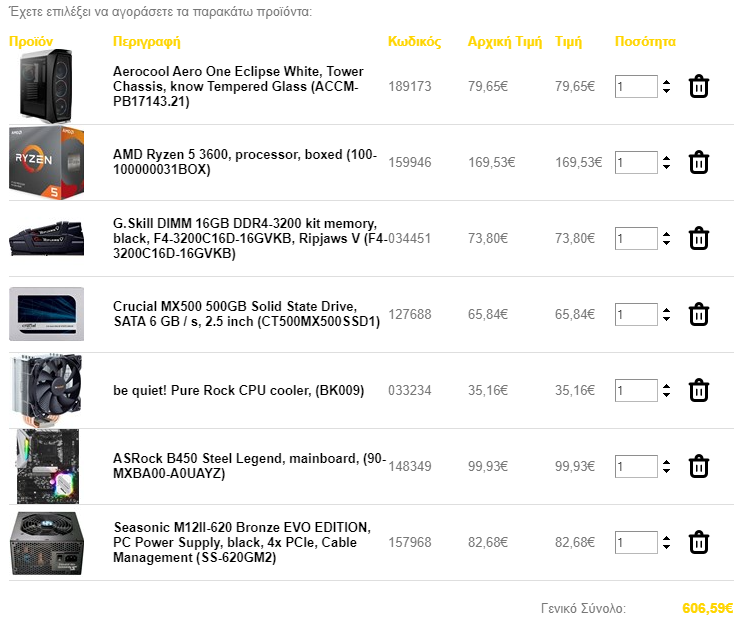Adjust the Crucial MX500 quantity stepper
734x644 pixels.
[x=666, y=315]
